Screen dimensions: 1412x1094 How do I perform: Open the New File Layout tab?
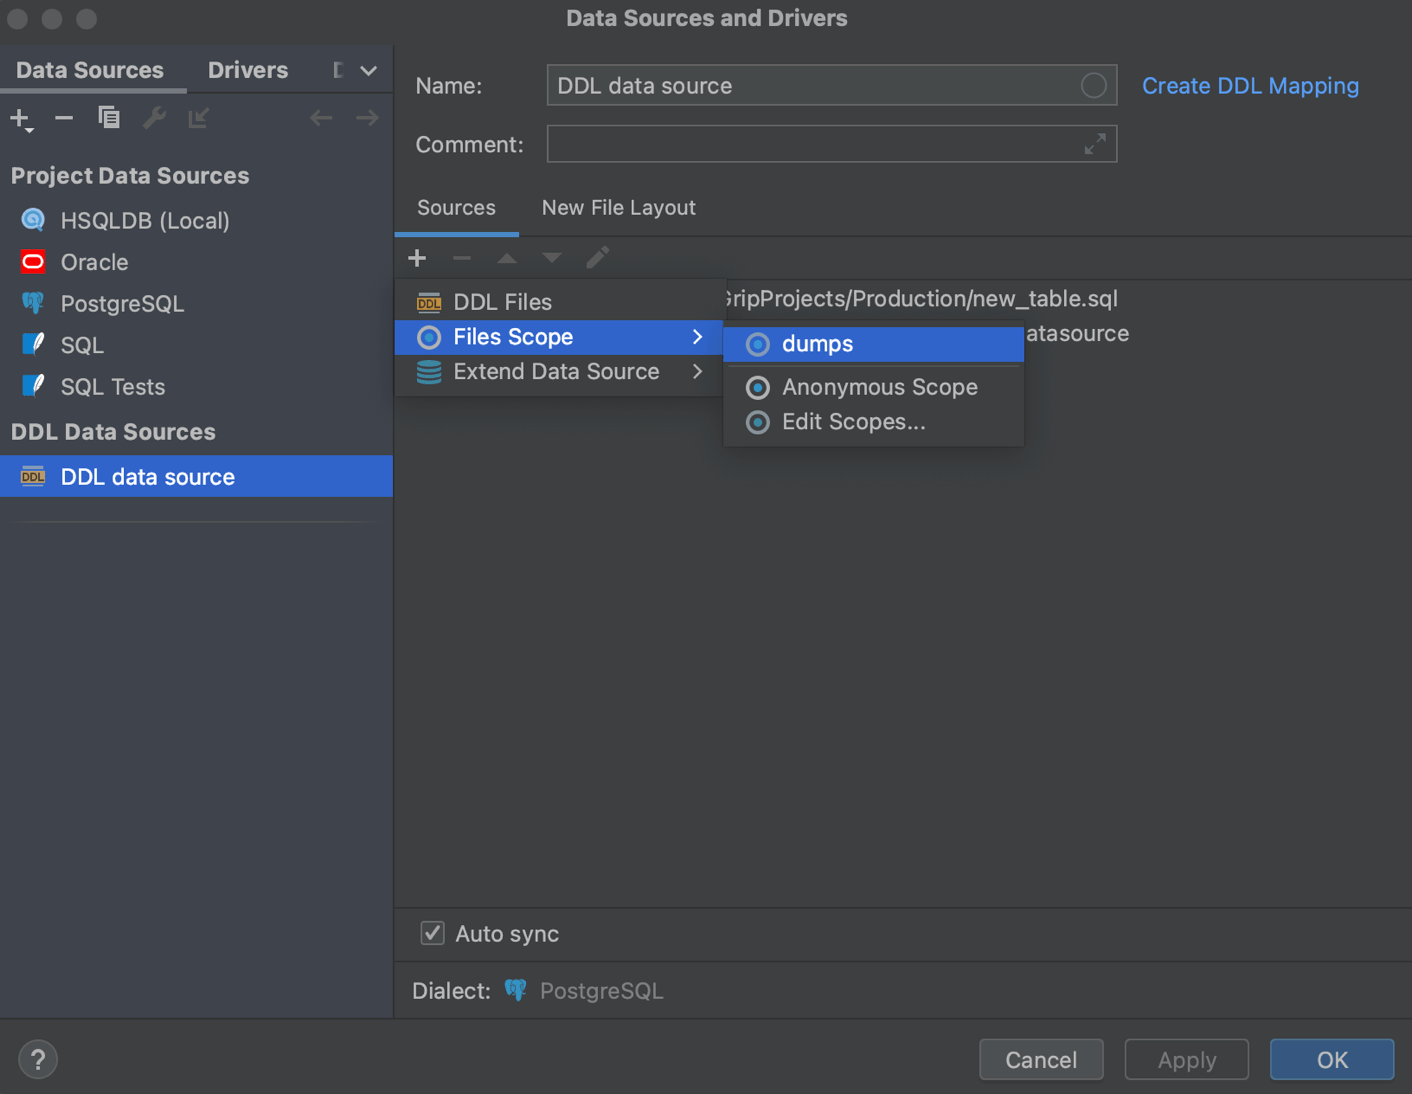point(618,207)
